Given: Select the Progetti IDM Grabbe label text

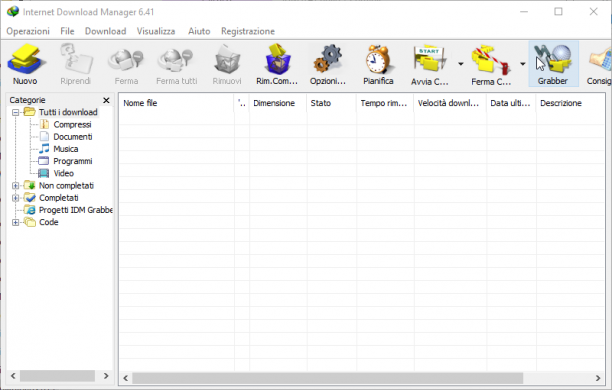Looking at the screenshot, I should (76, 210).
